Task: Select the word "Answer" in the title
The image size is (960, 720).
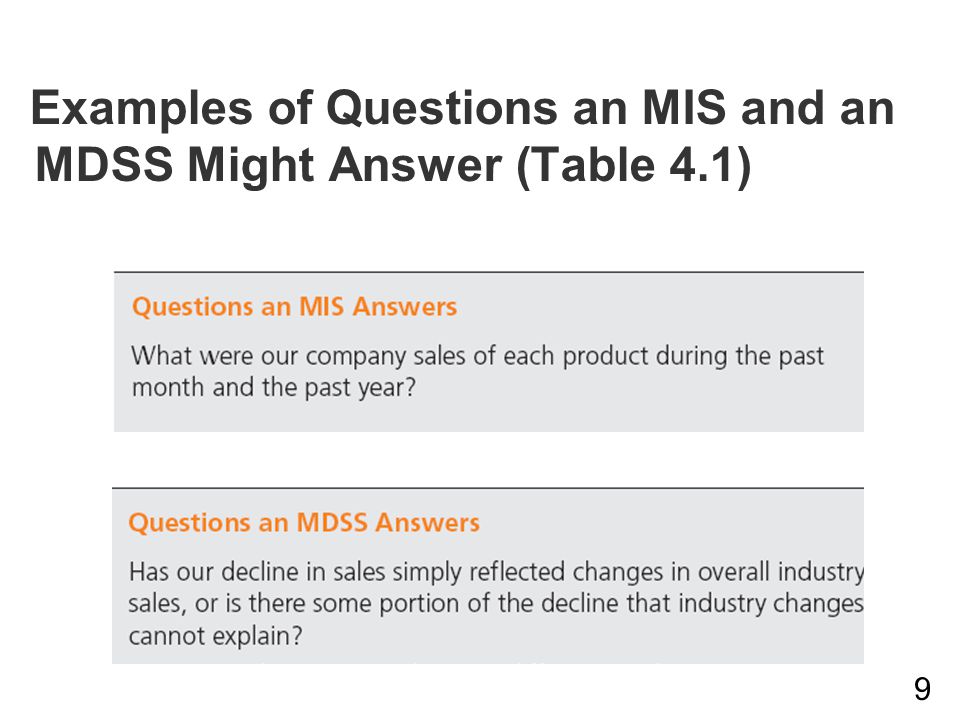Action: point(415,165)
